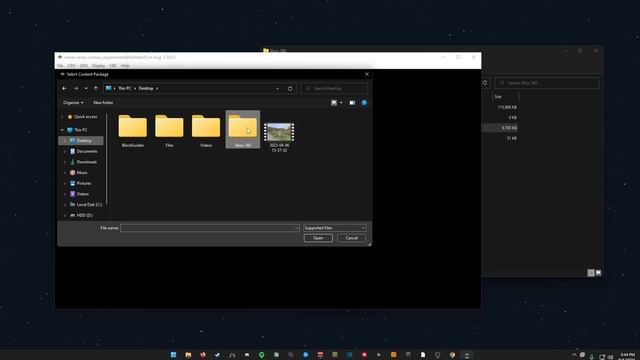
Task: Expand the chevron after This PC in the breadcrumb
Action: pos(135,89)
